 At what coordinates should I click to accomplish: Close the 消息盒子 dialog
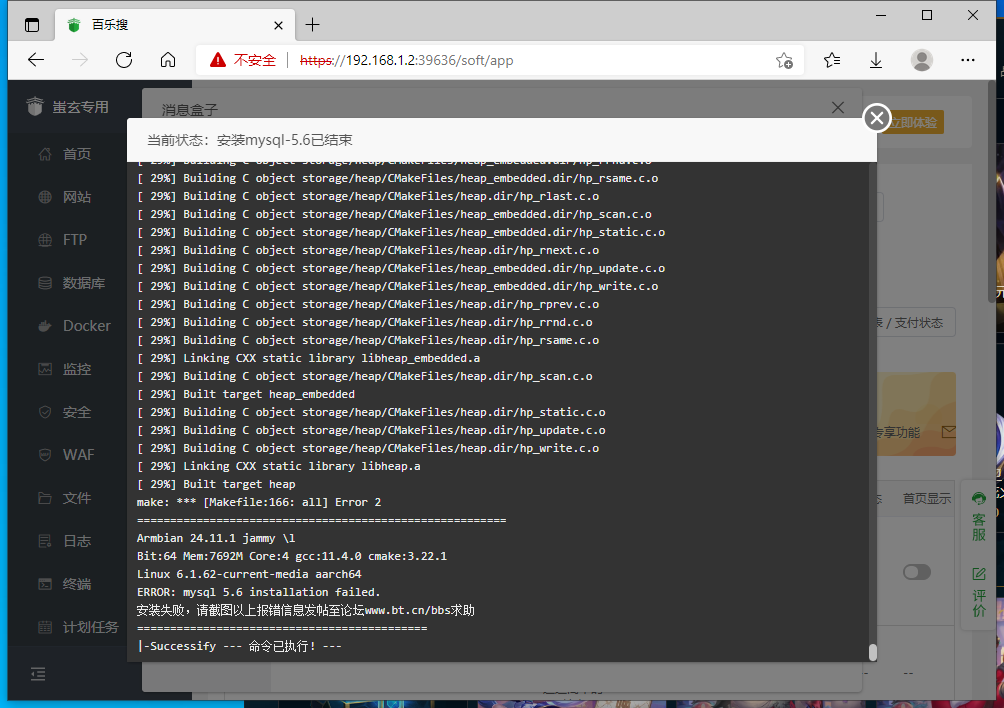[838, 108]
